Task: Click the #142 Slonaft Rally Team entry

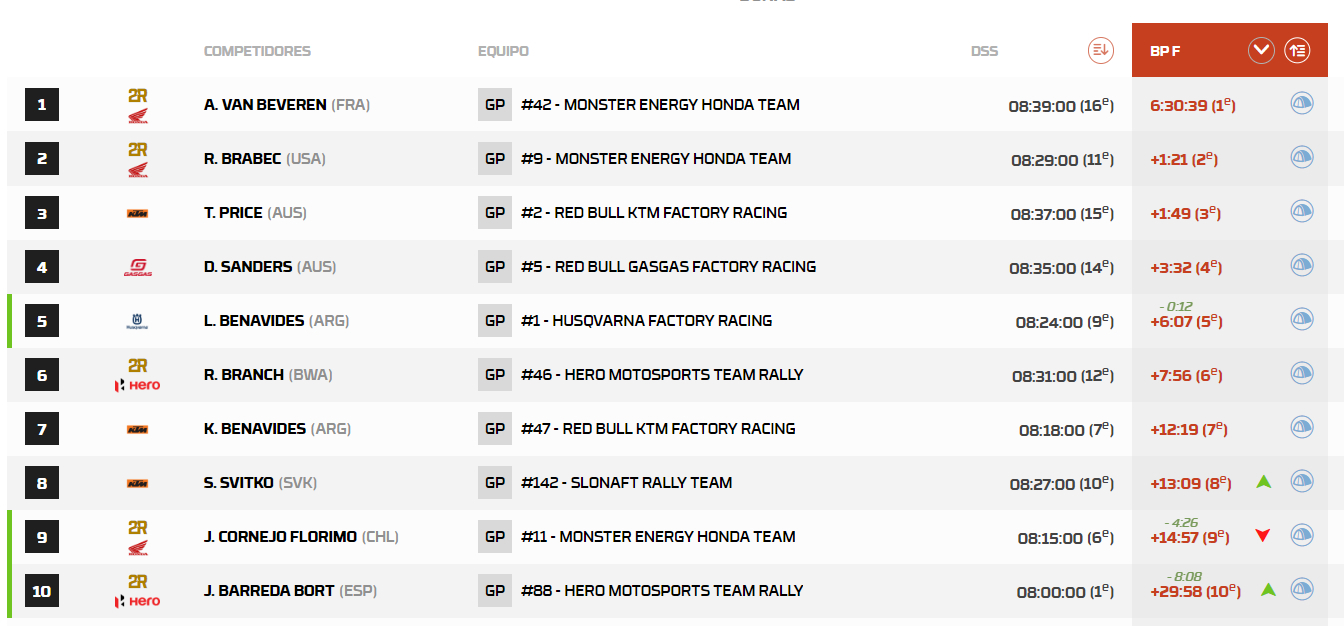Action: (x=626, y=483)
